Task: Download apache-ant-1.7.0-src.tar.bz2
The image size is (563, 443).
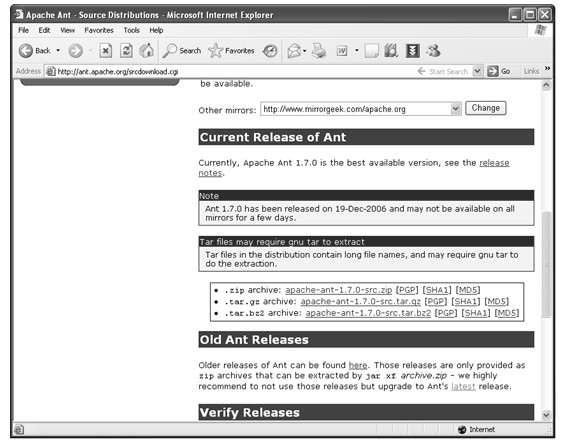Action: tap(368, 313)
